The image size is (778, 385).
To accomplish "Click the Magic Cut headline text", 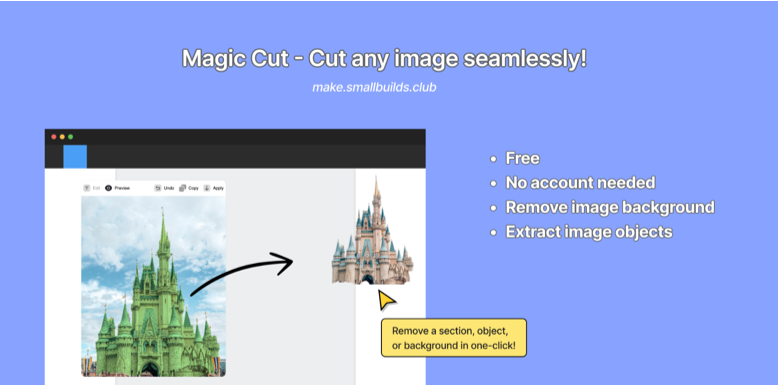I will point(384,59).
